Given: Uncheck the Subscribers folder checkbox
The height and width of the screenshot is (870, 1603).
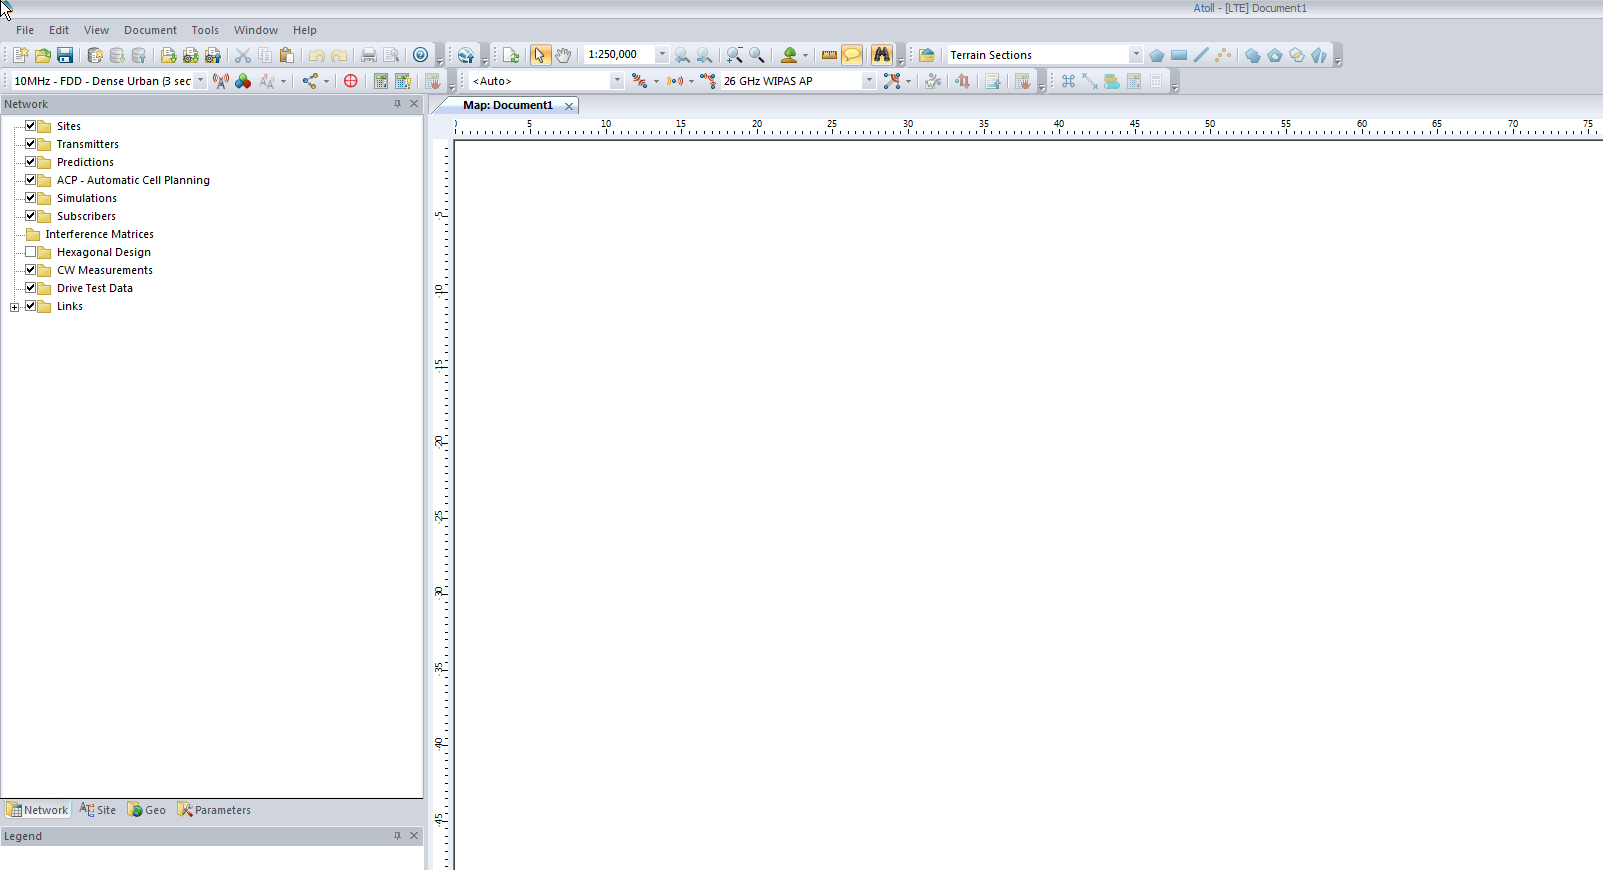Looking at the screenshot, I should (31, 216).
